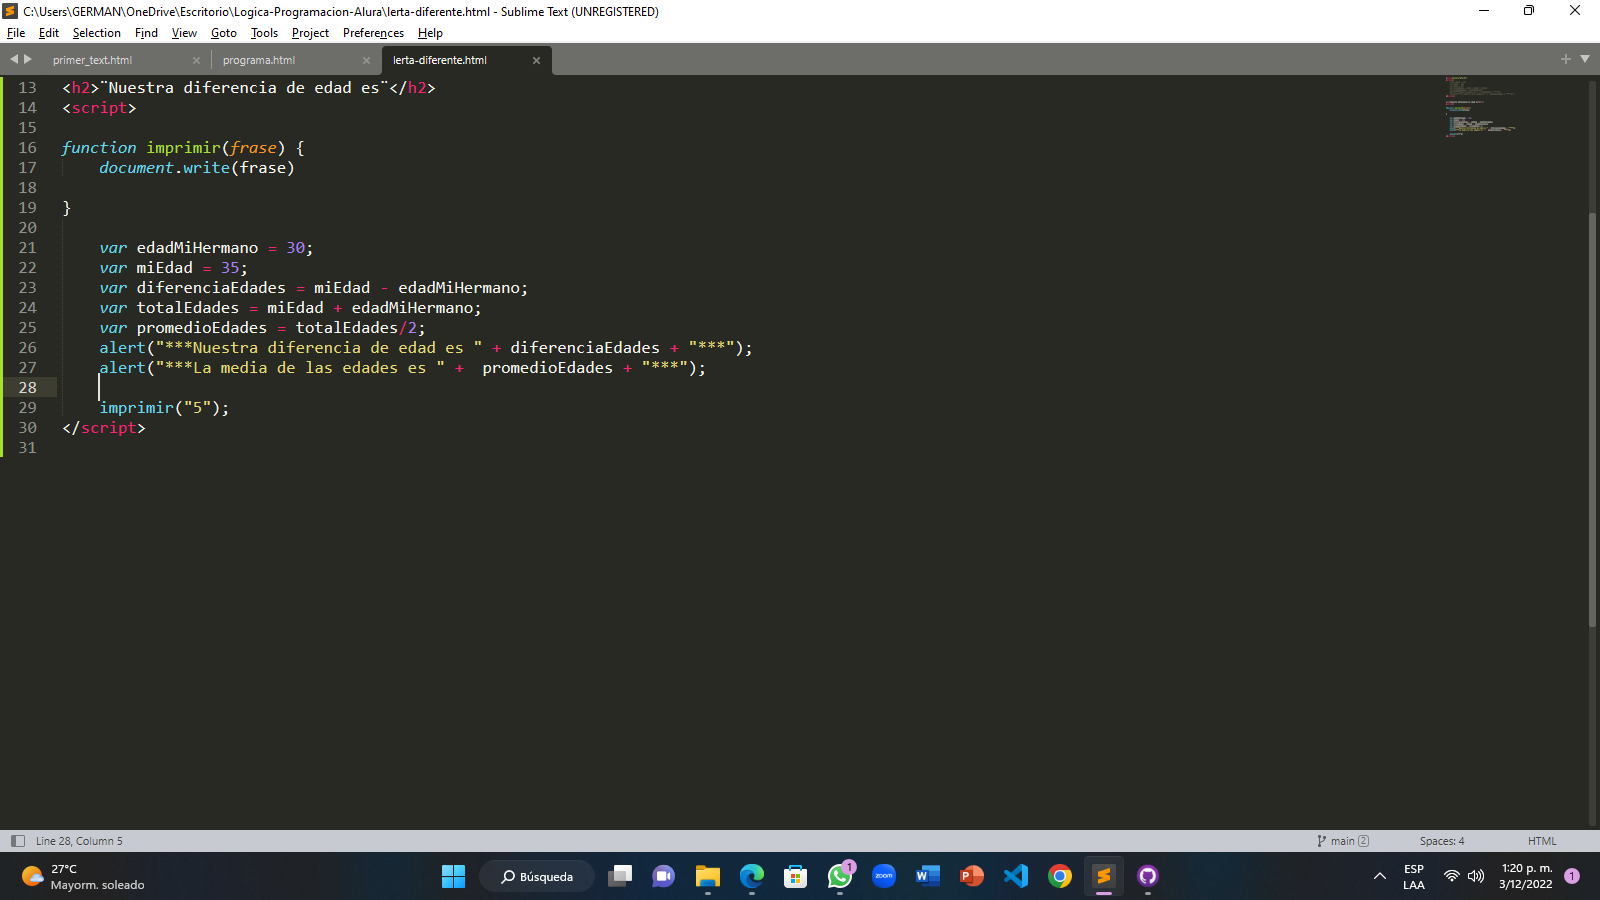Open Microsoft Store from taskbar
The height and width of the screenshot is (900, 1600).
click(796, 877)
